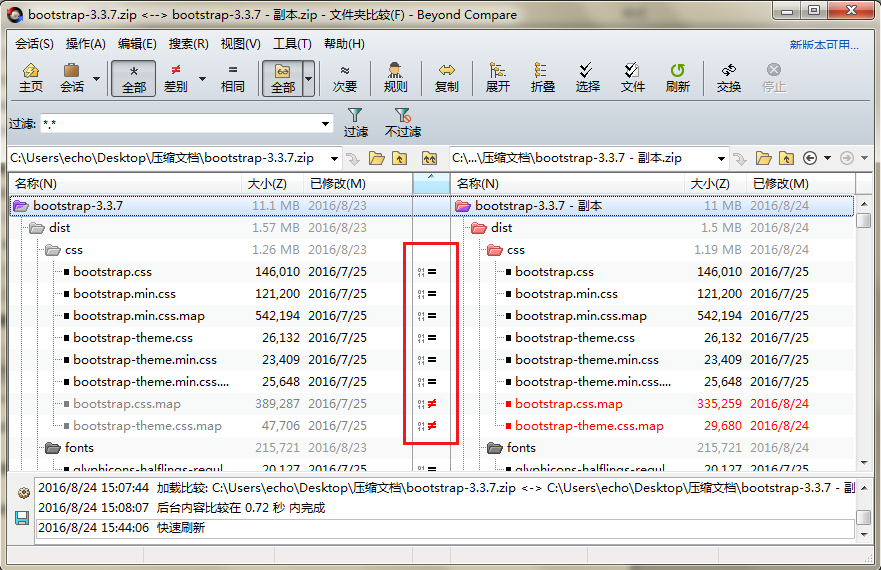
Task: Toggle the 全部 folder structure view button
Action: [283, 78]
